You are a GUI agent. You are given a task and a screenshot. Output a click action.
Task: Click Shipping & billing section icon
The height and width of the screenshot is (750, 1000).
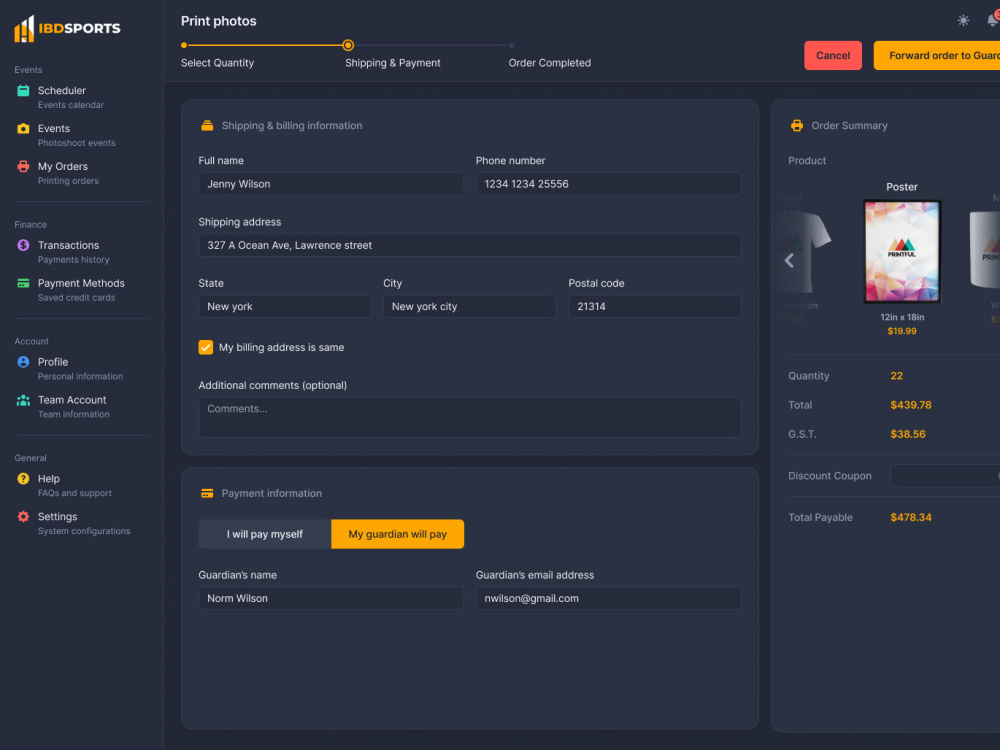point(207,126)
